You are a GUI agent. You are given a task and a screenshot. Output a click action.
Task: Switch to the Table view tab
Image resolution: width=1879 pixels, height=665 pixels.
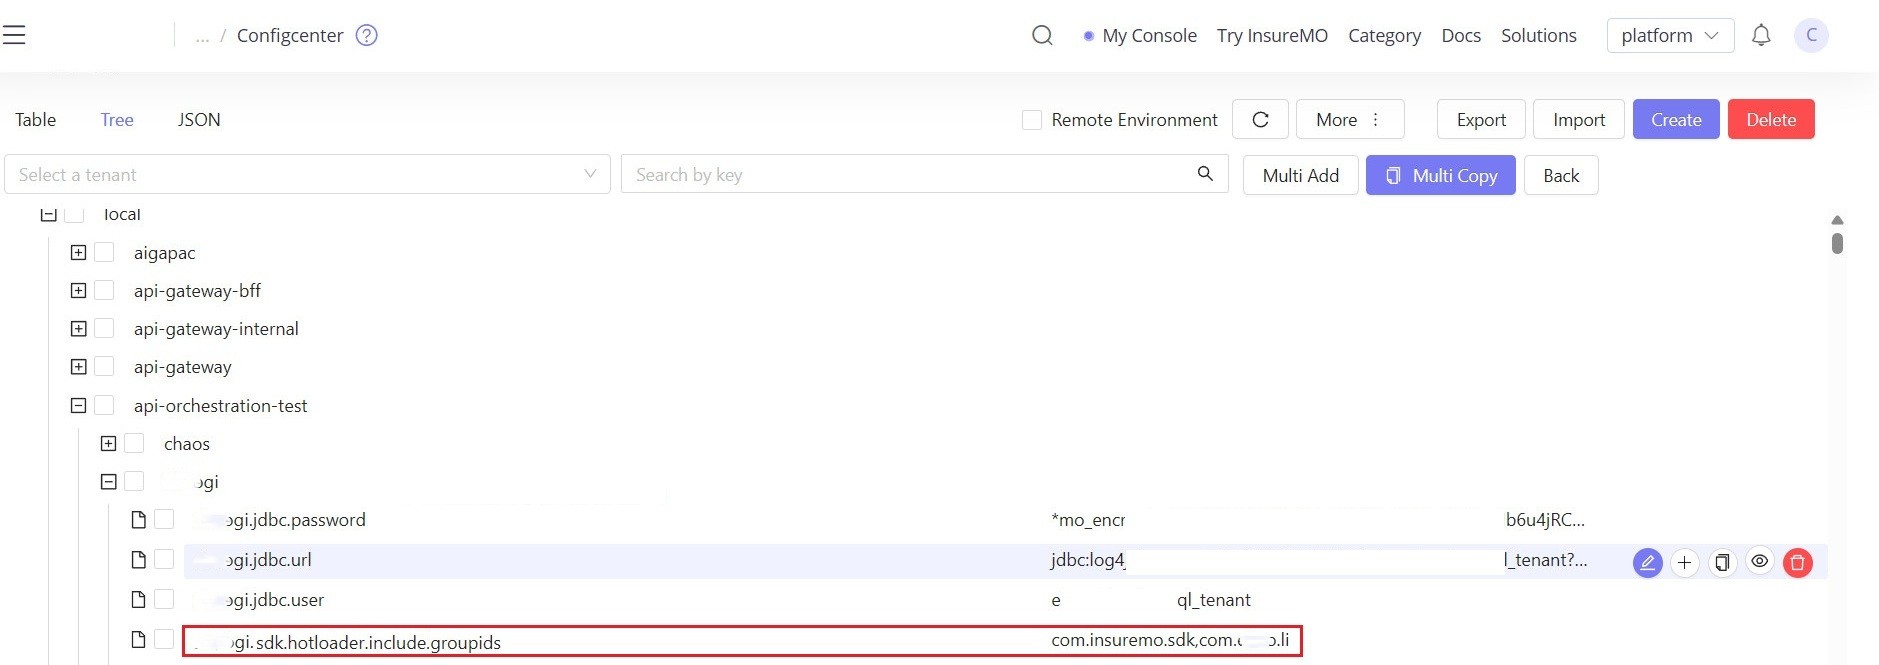[x=35, y=119]
